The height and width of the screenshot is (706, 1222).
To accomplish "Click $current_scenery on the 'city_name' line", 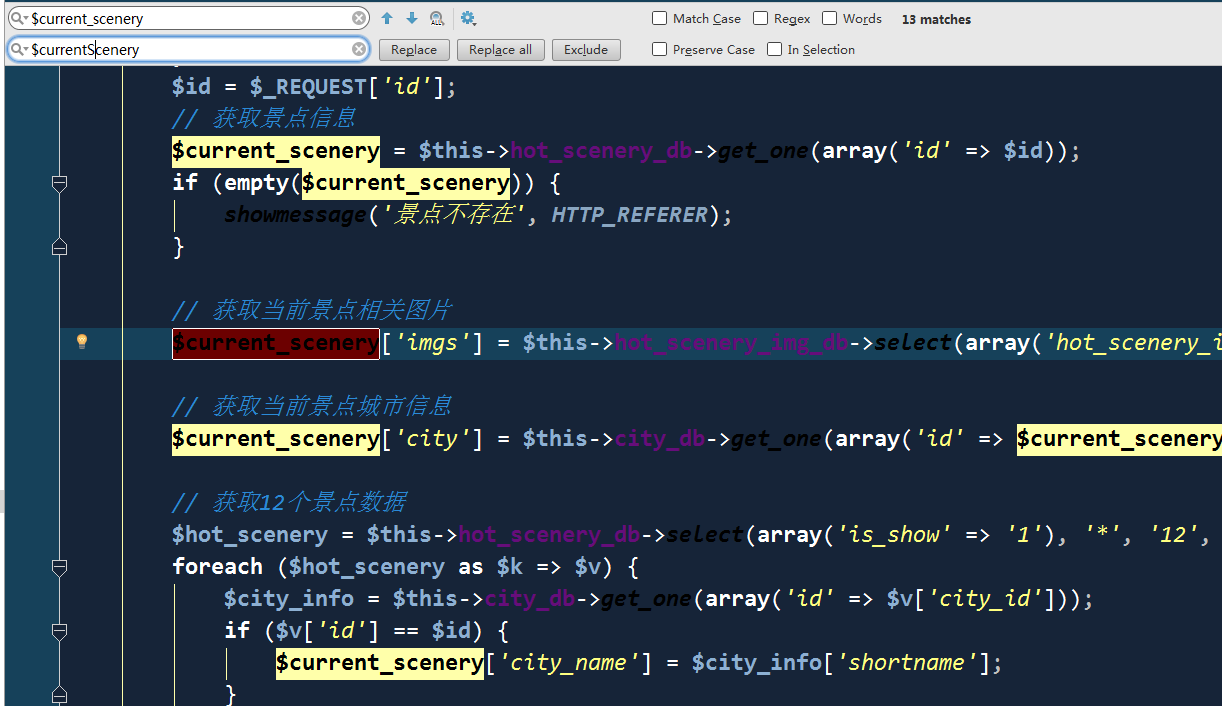I will pyautogui.click(x=380, y=663).
